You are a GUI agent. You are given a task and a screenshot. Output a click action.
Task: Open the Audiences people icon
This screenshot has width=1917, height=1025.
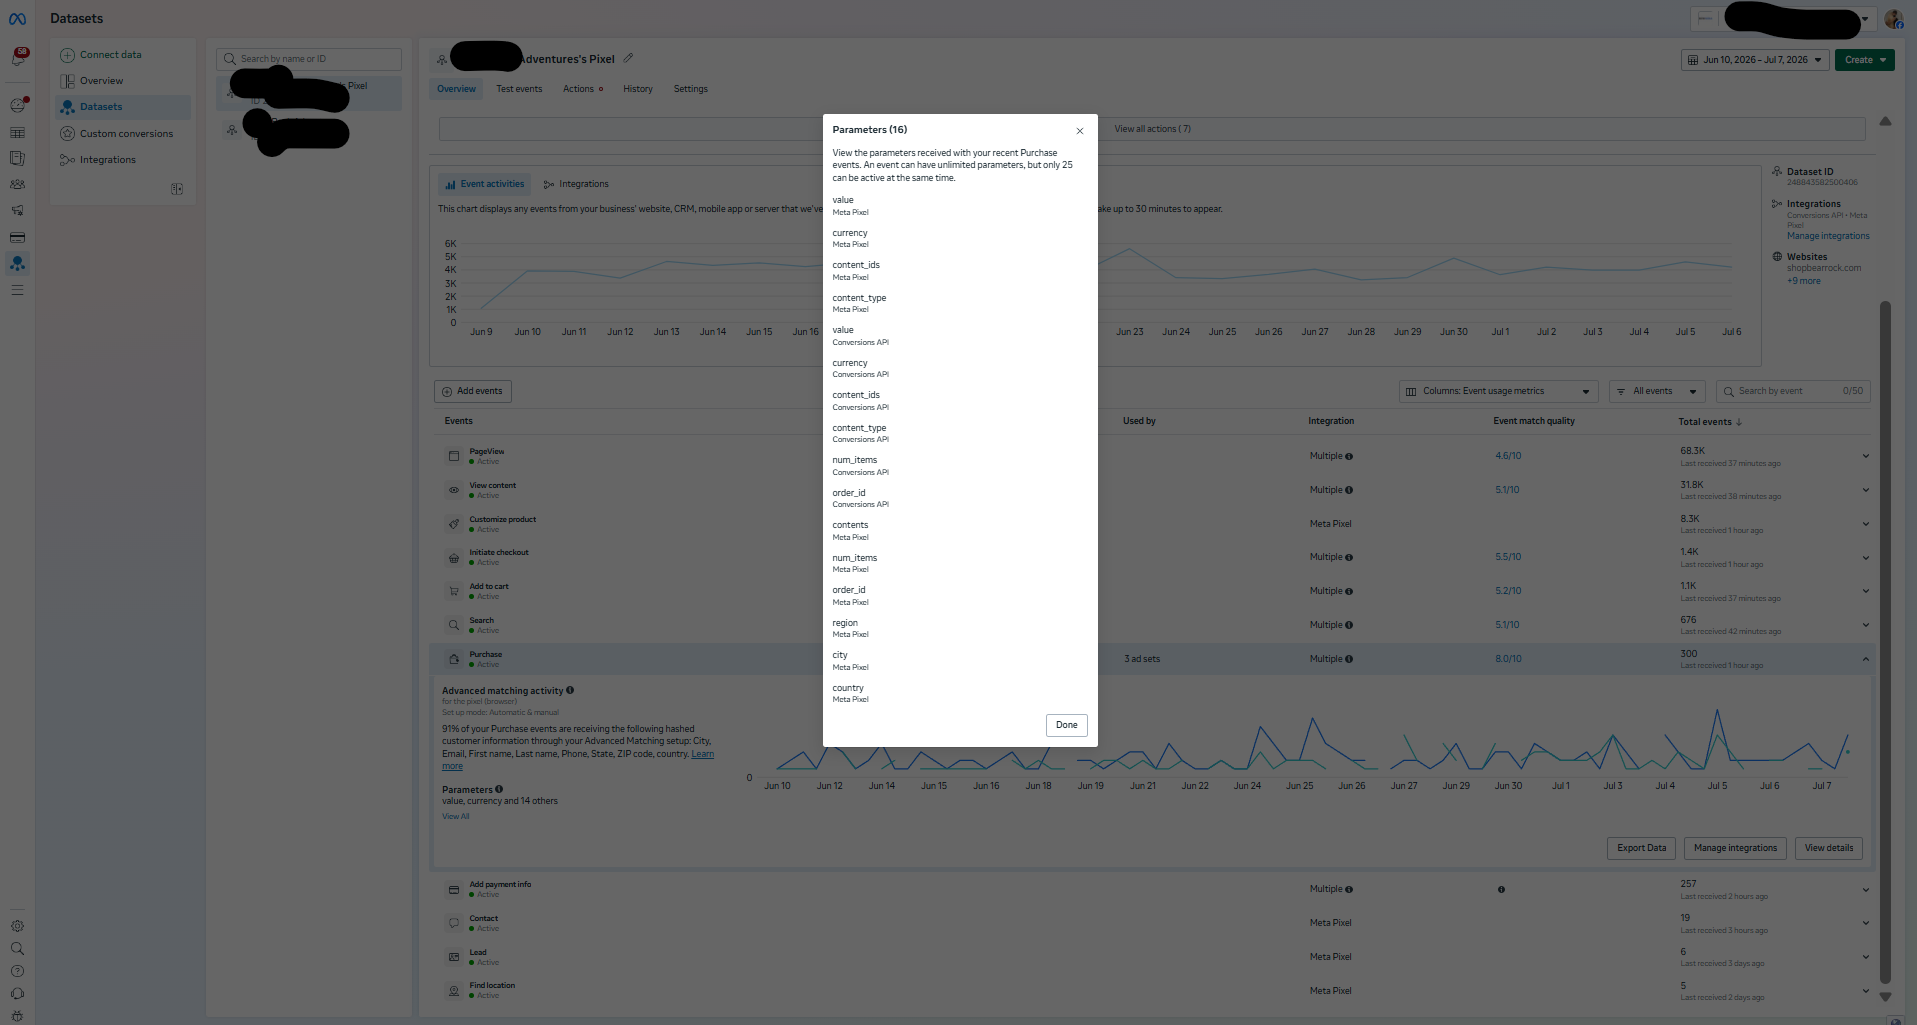18,185
